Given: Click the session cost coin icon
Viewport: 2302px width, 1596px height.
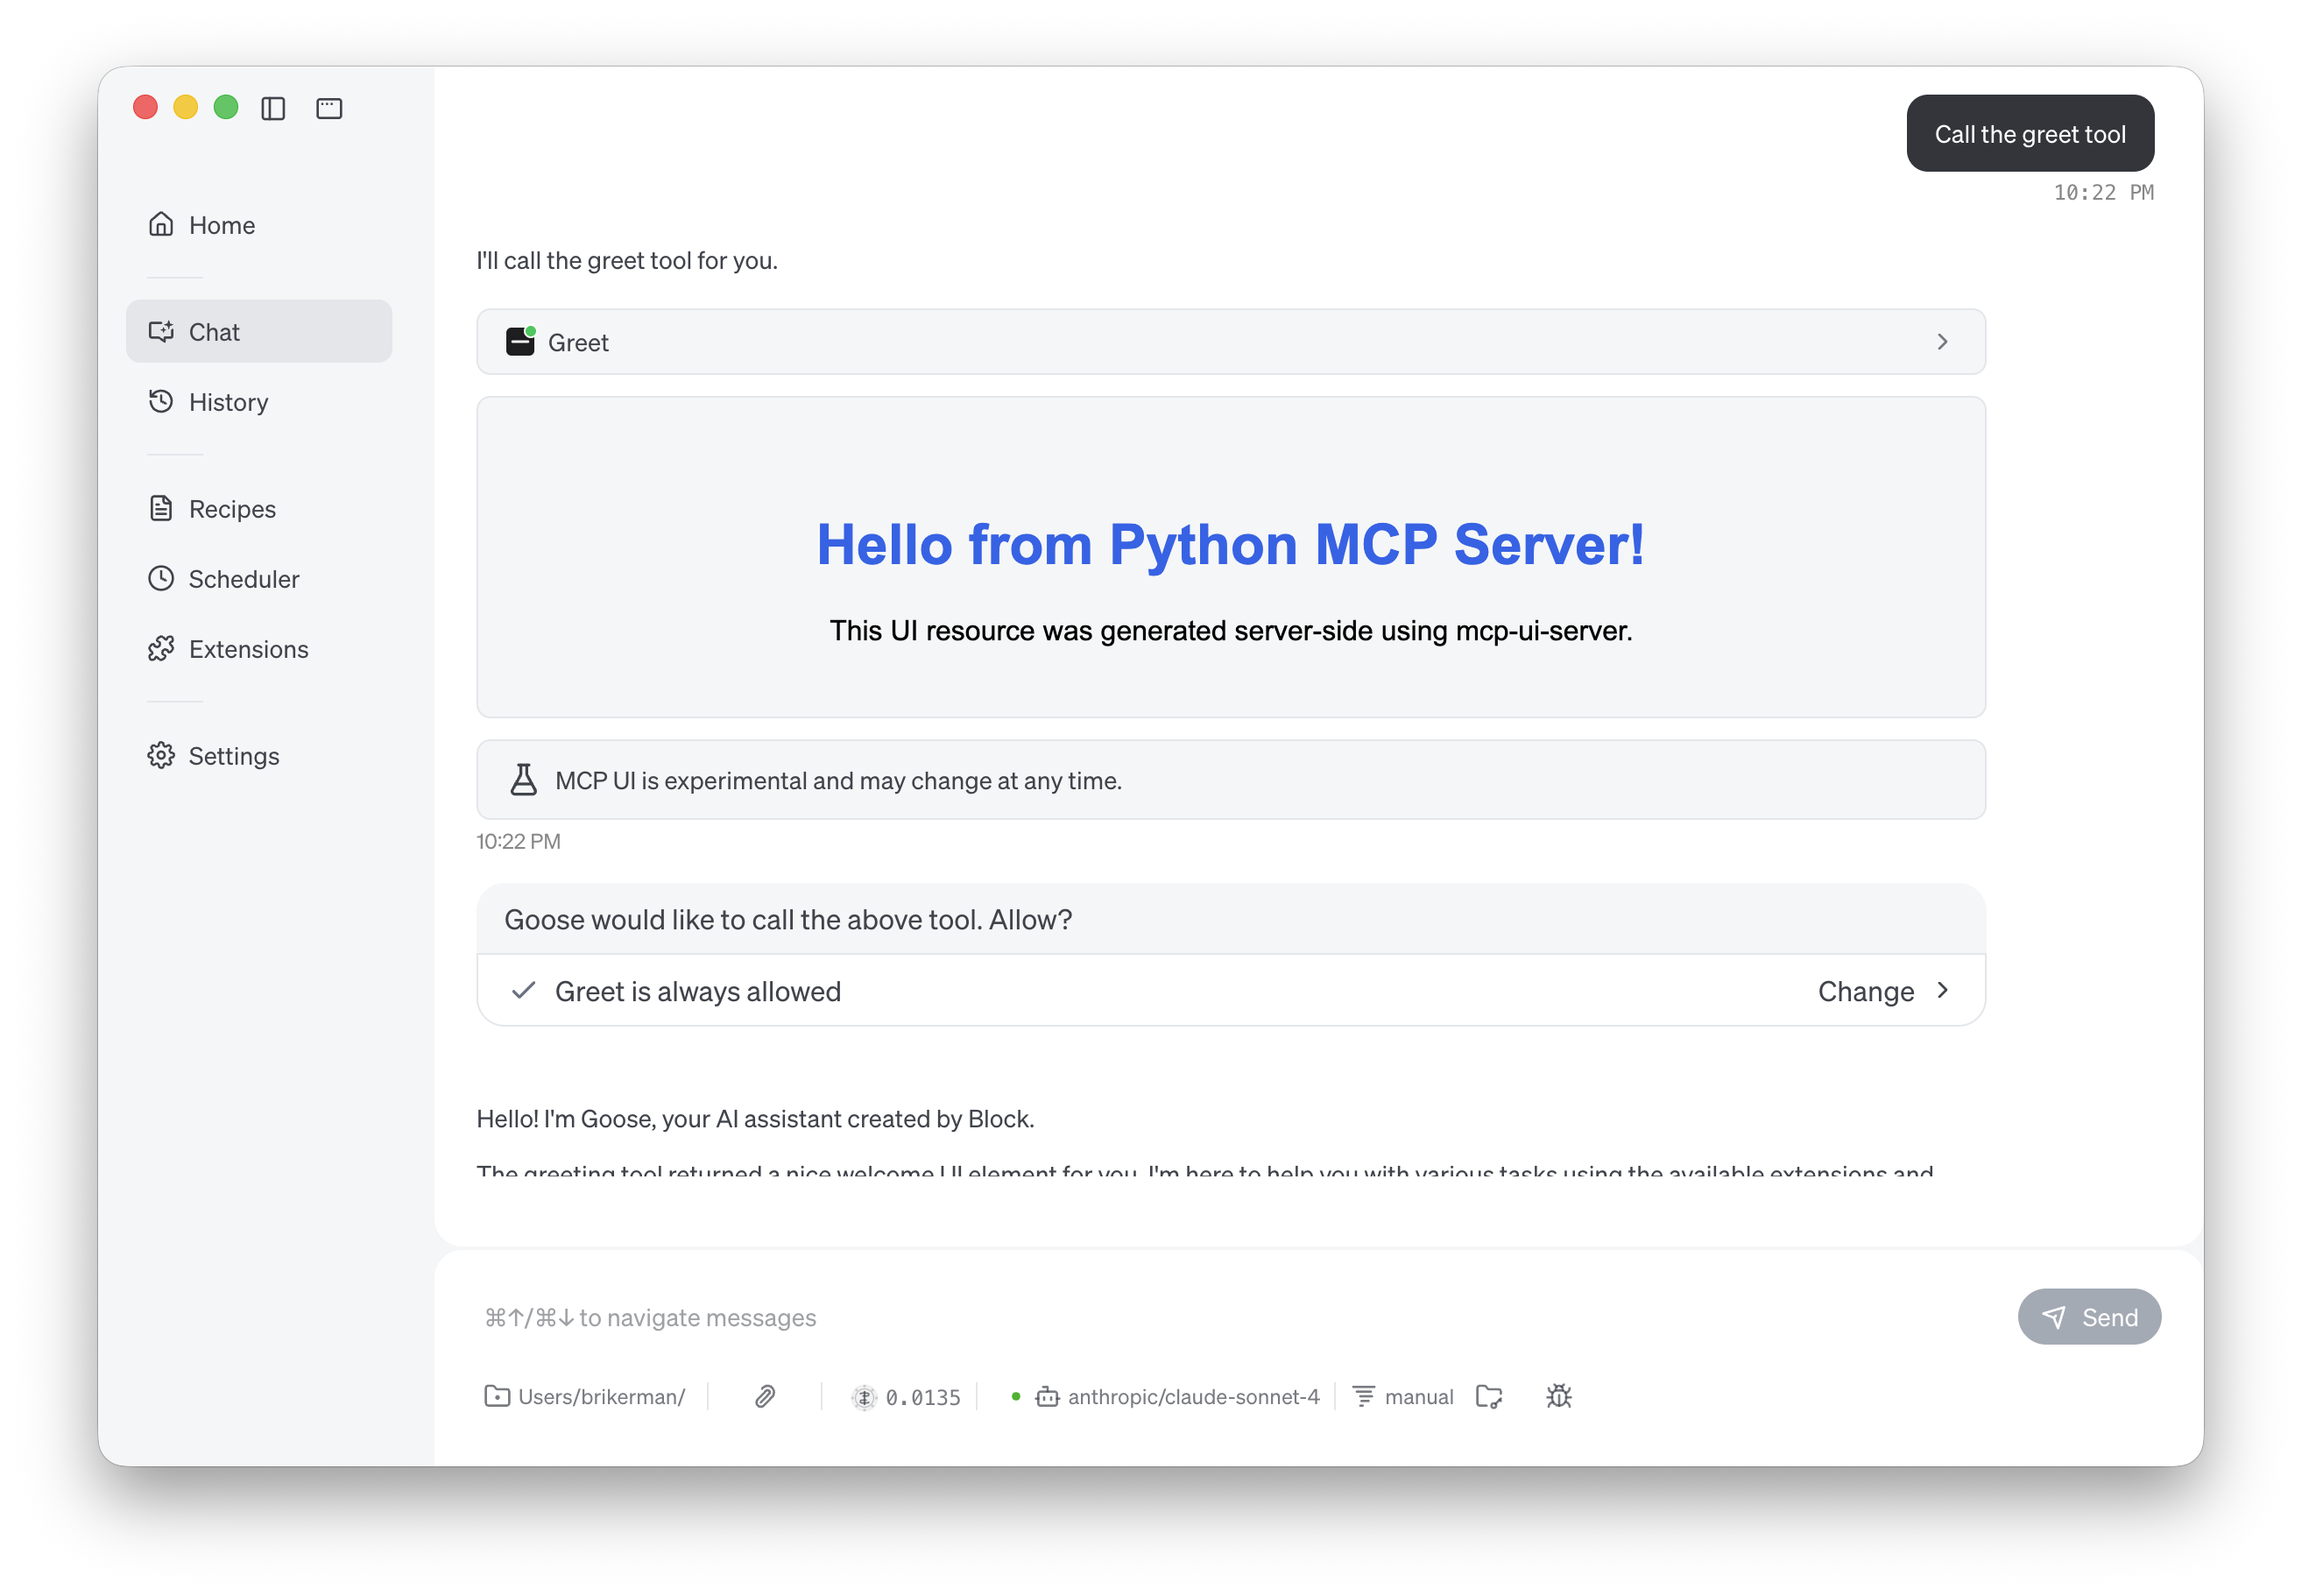Looking at the screenshot, I should point(864,1397).
